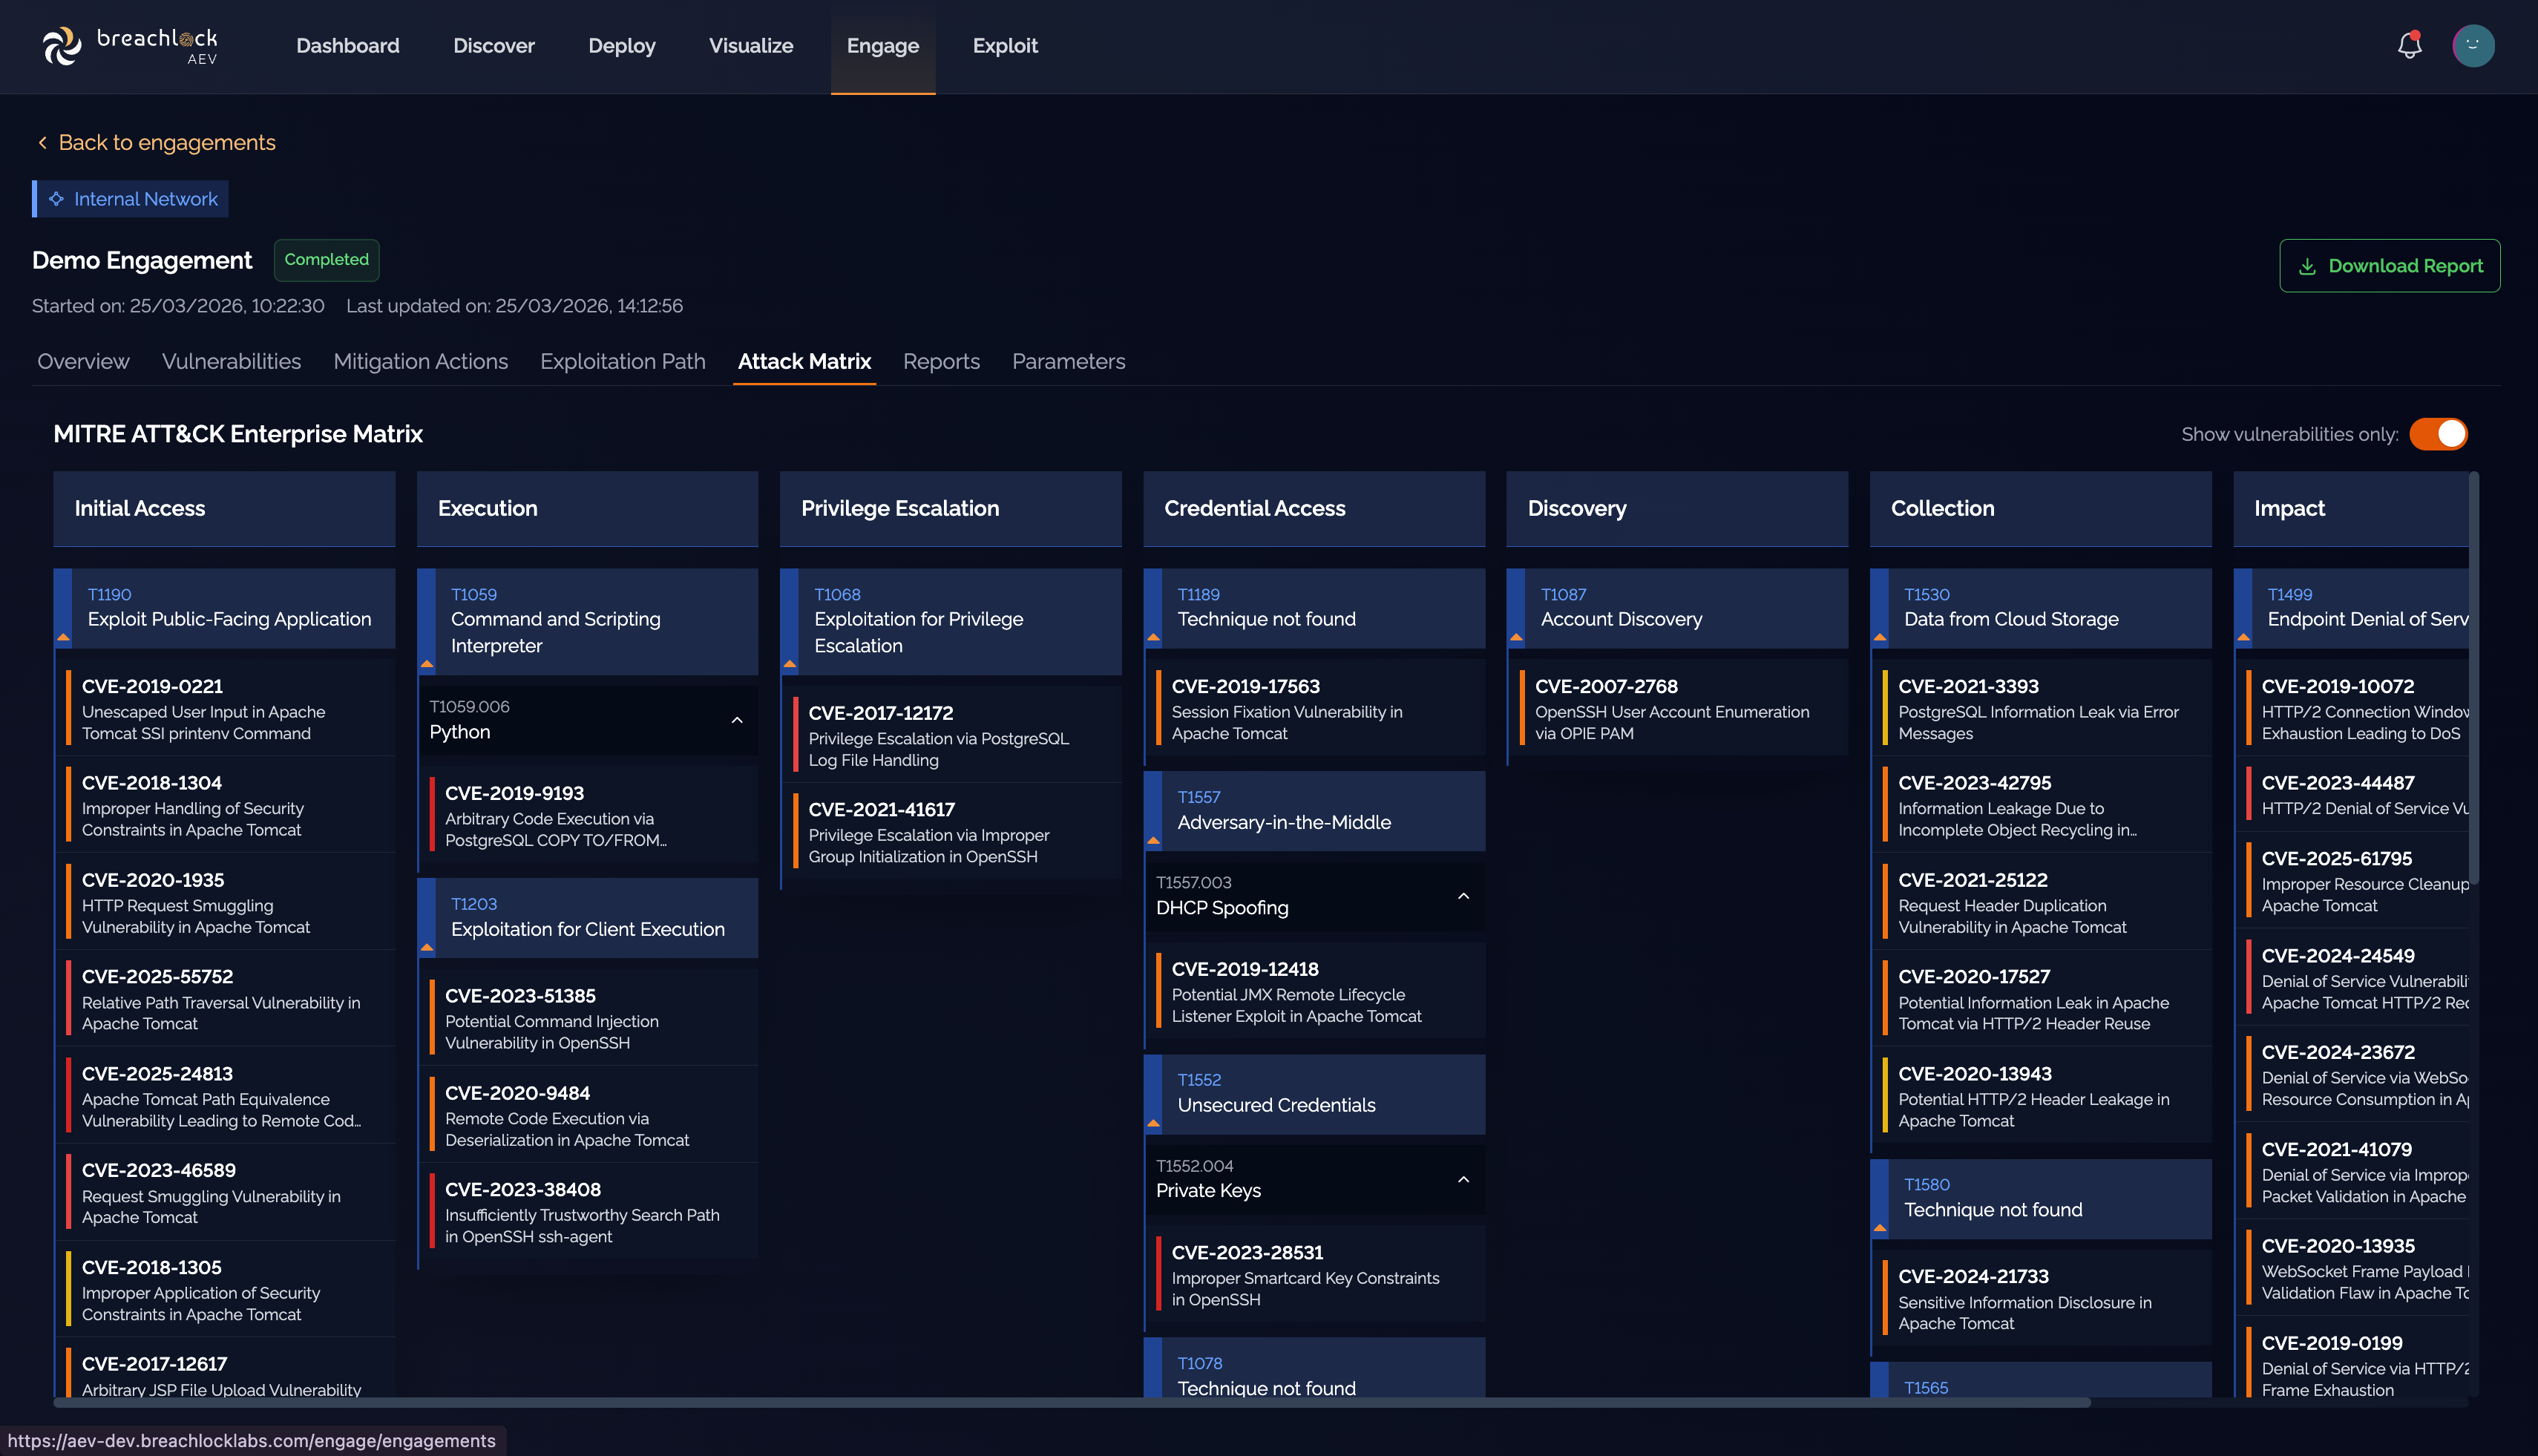Open CVE-2019-0221 vulnerability card

coord(225,709)
